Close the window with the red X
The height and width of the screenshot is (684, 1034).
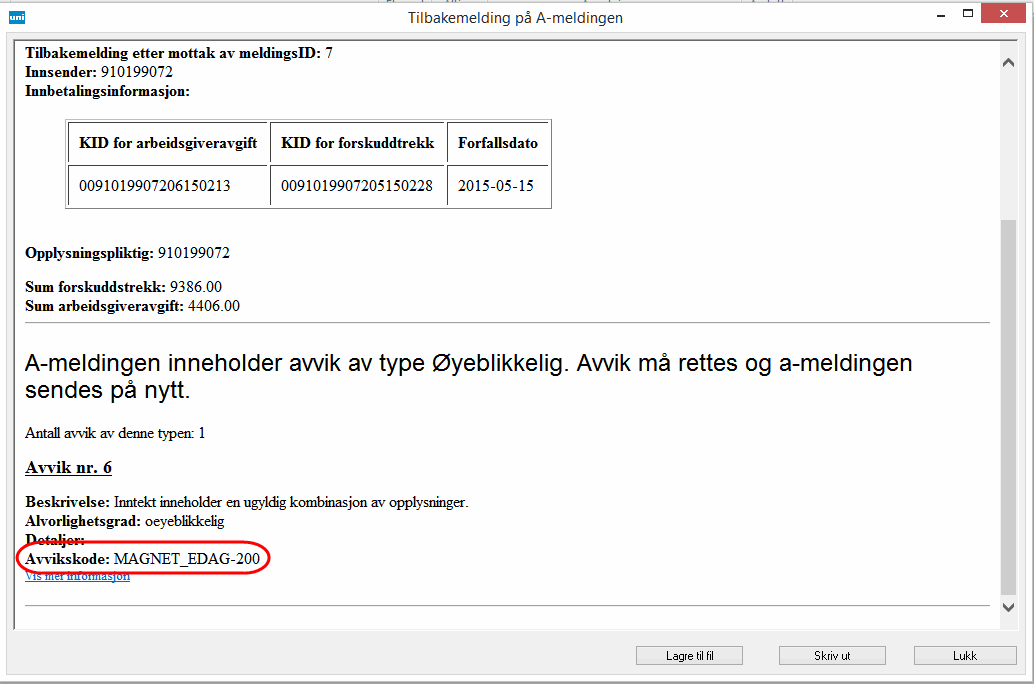pyautogui.click(x=1004, y=15)
